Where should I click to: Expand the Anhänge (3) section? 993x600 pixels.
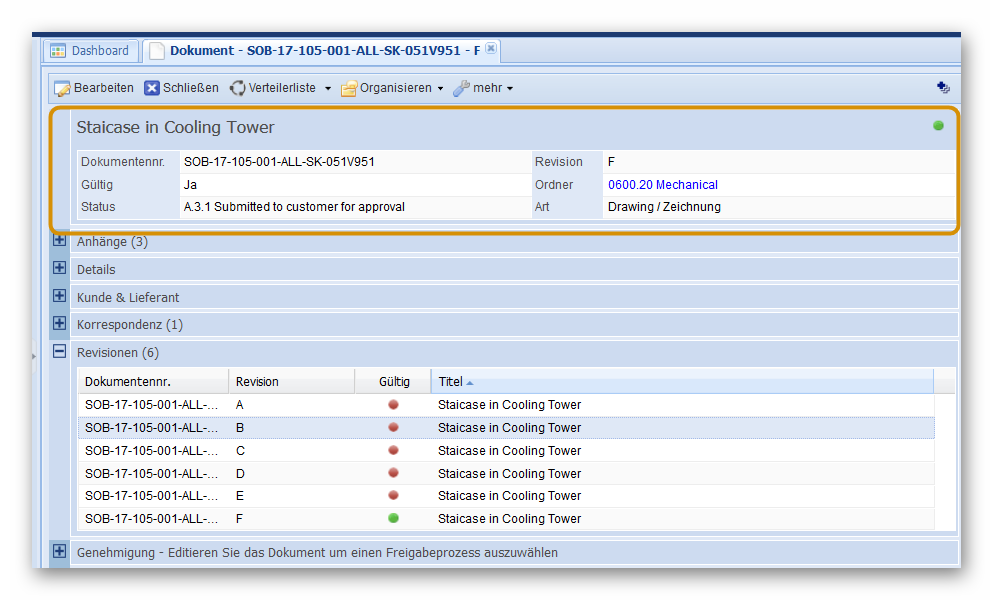point(60,241)
